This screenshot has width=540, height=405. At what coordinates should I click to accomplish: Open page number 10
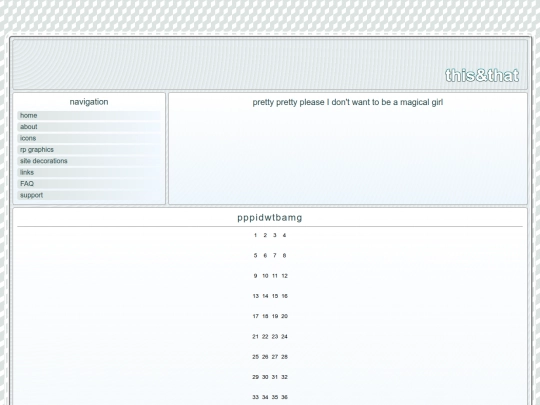pos(265,276)
